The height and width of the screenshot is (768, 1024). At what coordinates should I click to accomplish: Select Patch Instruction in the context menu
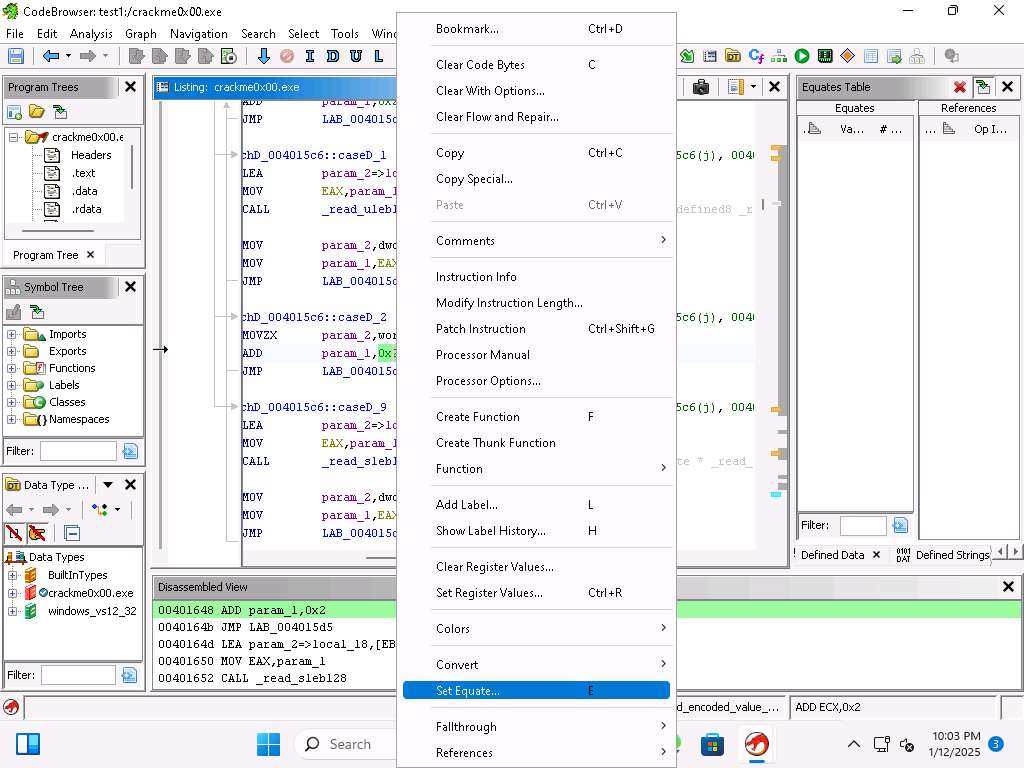click(480, 329)
